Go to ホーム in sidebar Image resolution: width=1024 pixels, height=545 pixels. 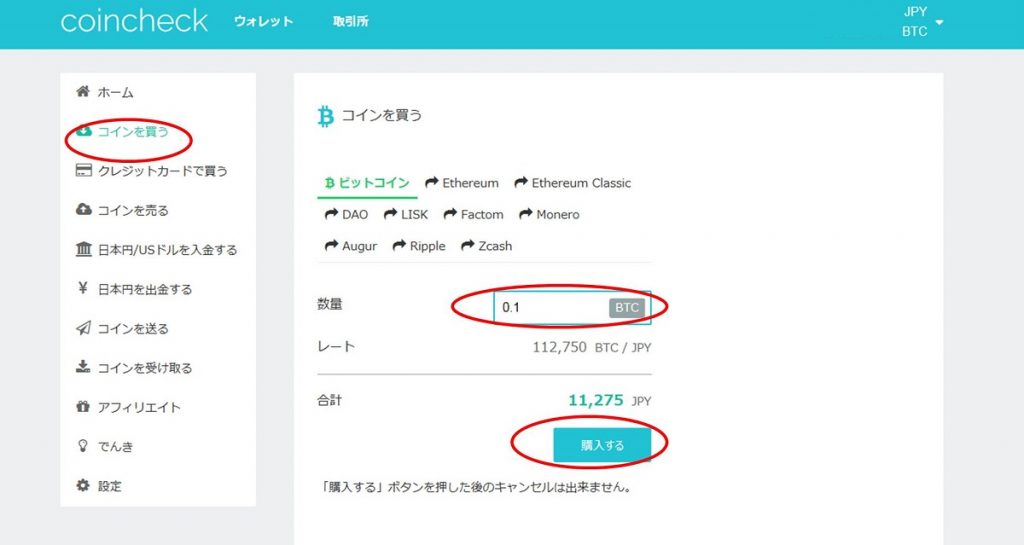[116, 93]
